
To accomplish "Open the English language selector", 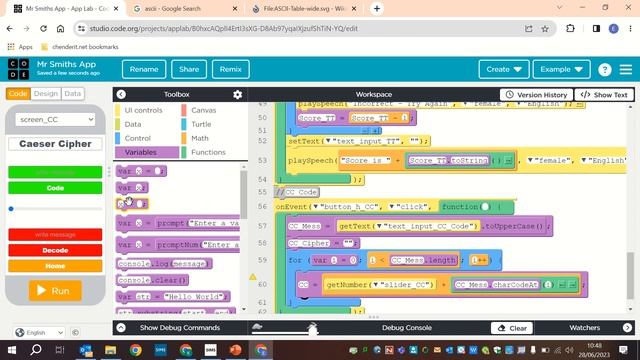I will point(40,332).
